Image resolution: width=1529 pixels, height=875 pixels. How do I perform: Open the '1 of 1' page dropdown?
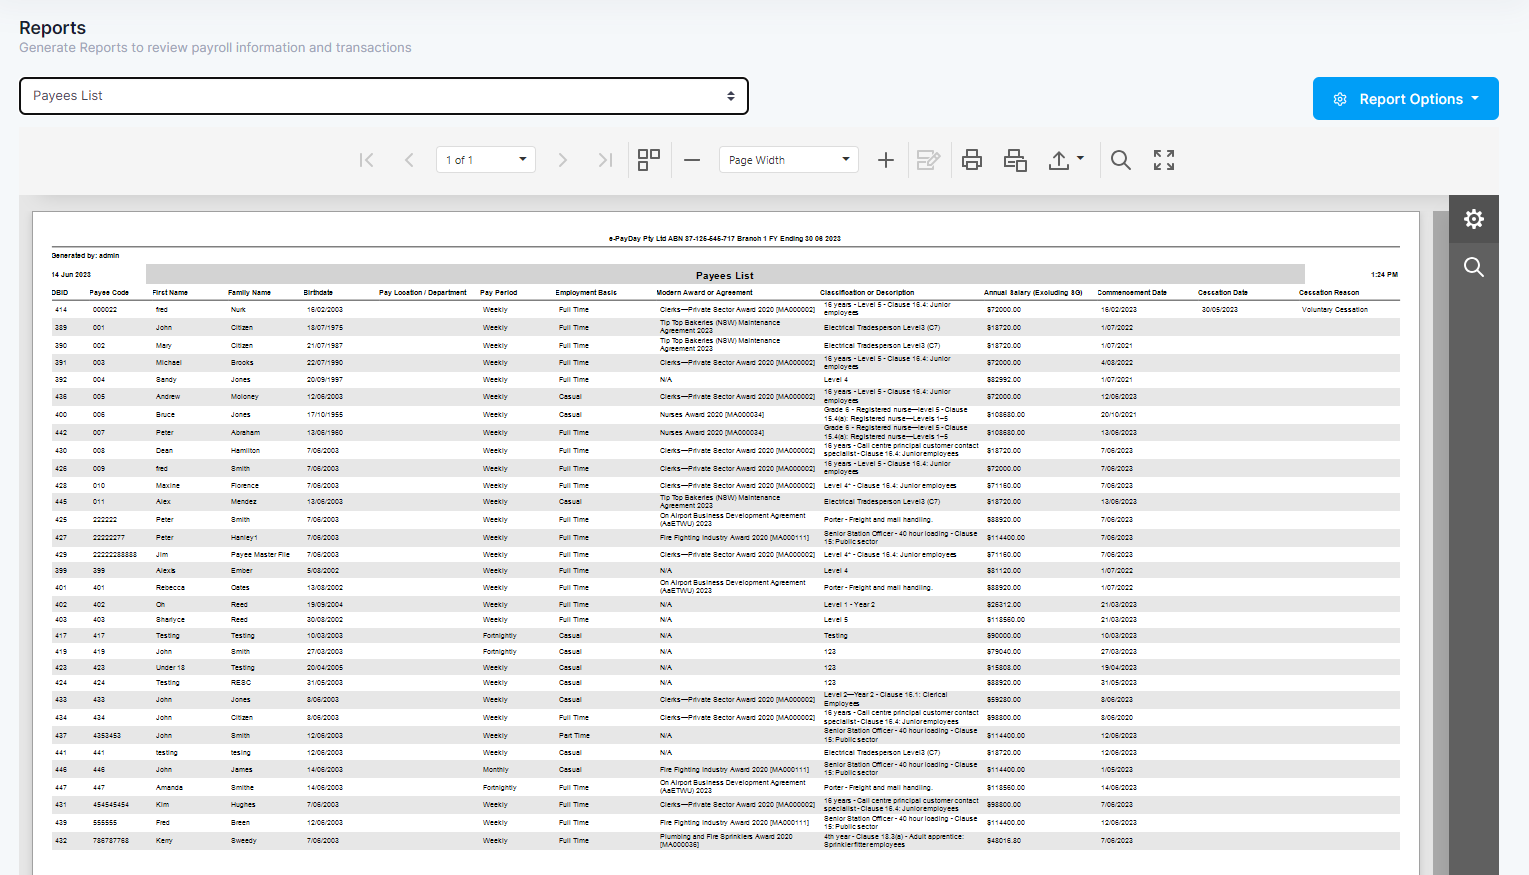click(486, 160)
